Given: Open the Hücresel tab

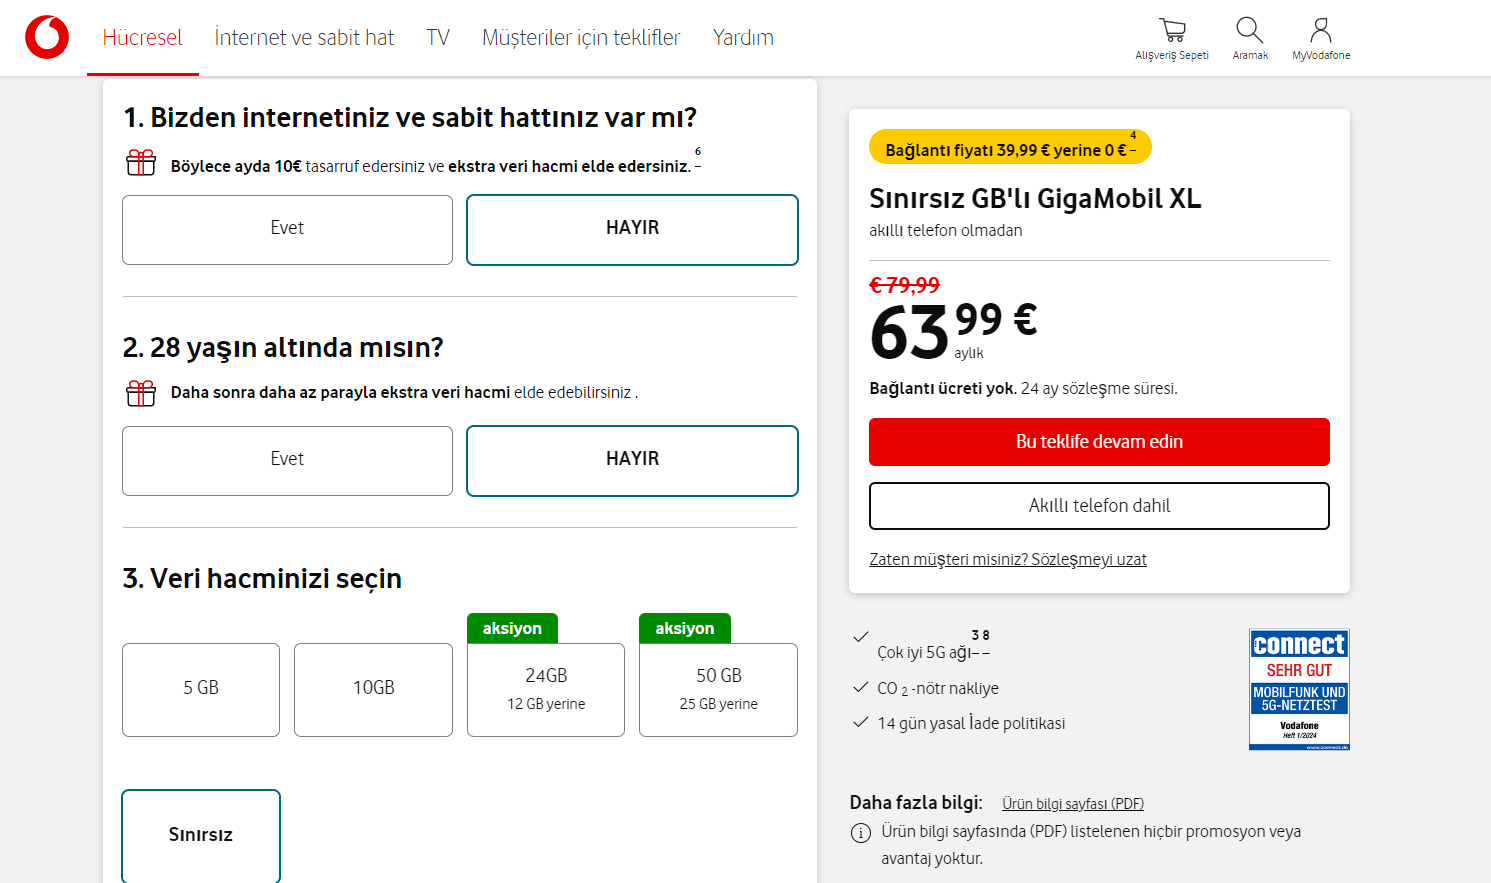Looking at the screenshot, I should coord(143,38).
